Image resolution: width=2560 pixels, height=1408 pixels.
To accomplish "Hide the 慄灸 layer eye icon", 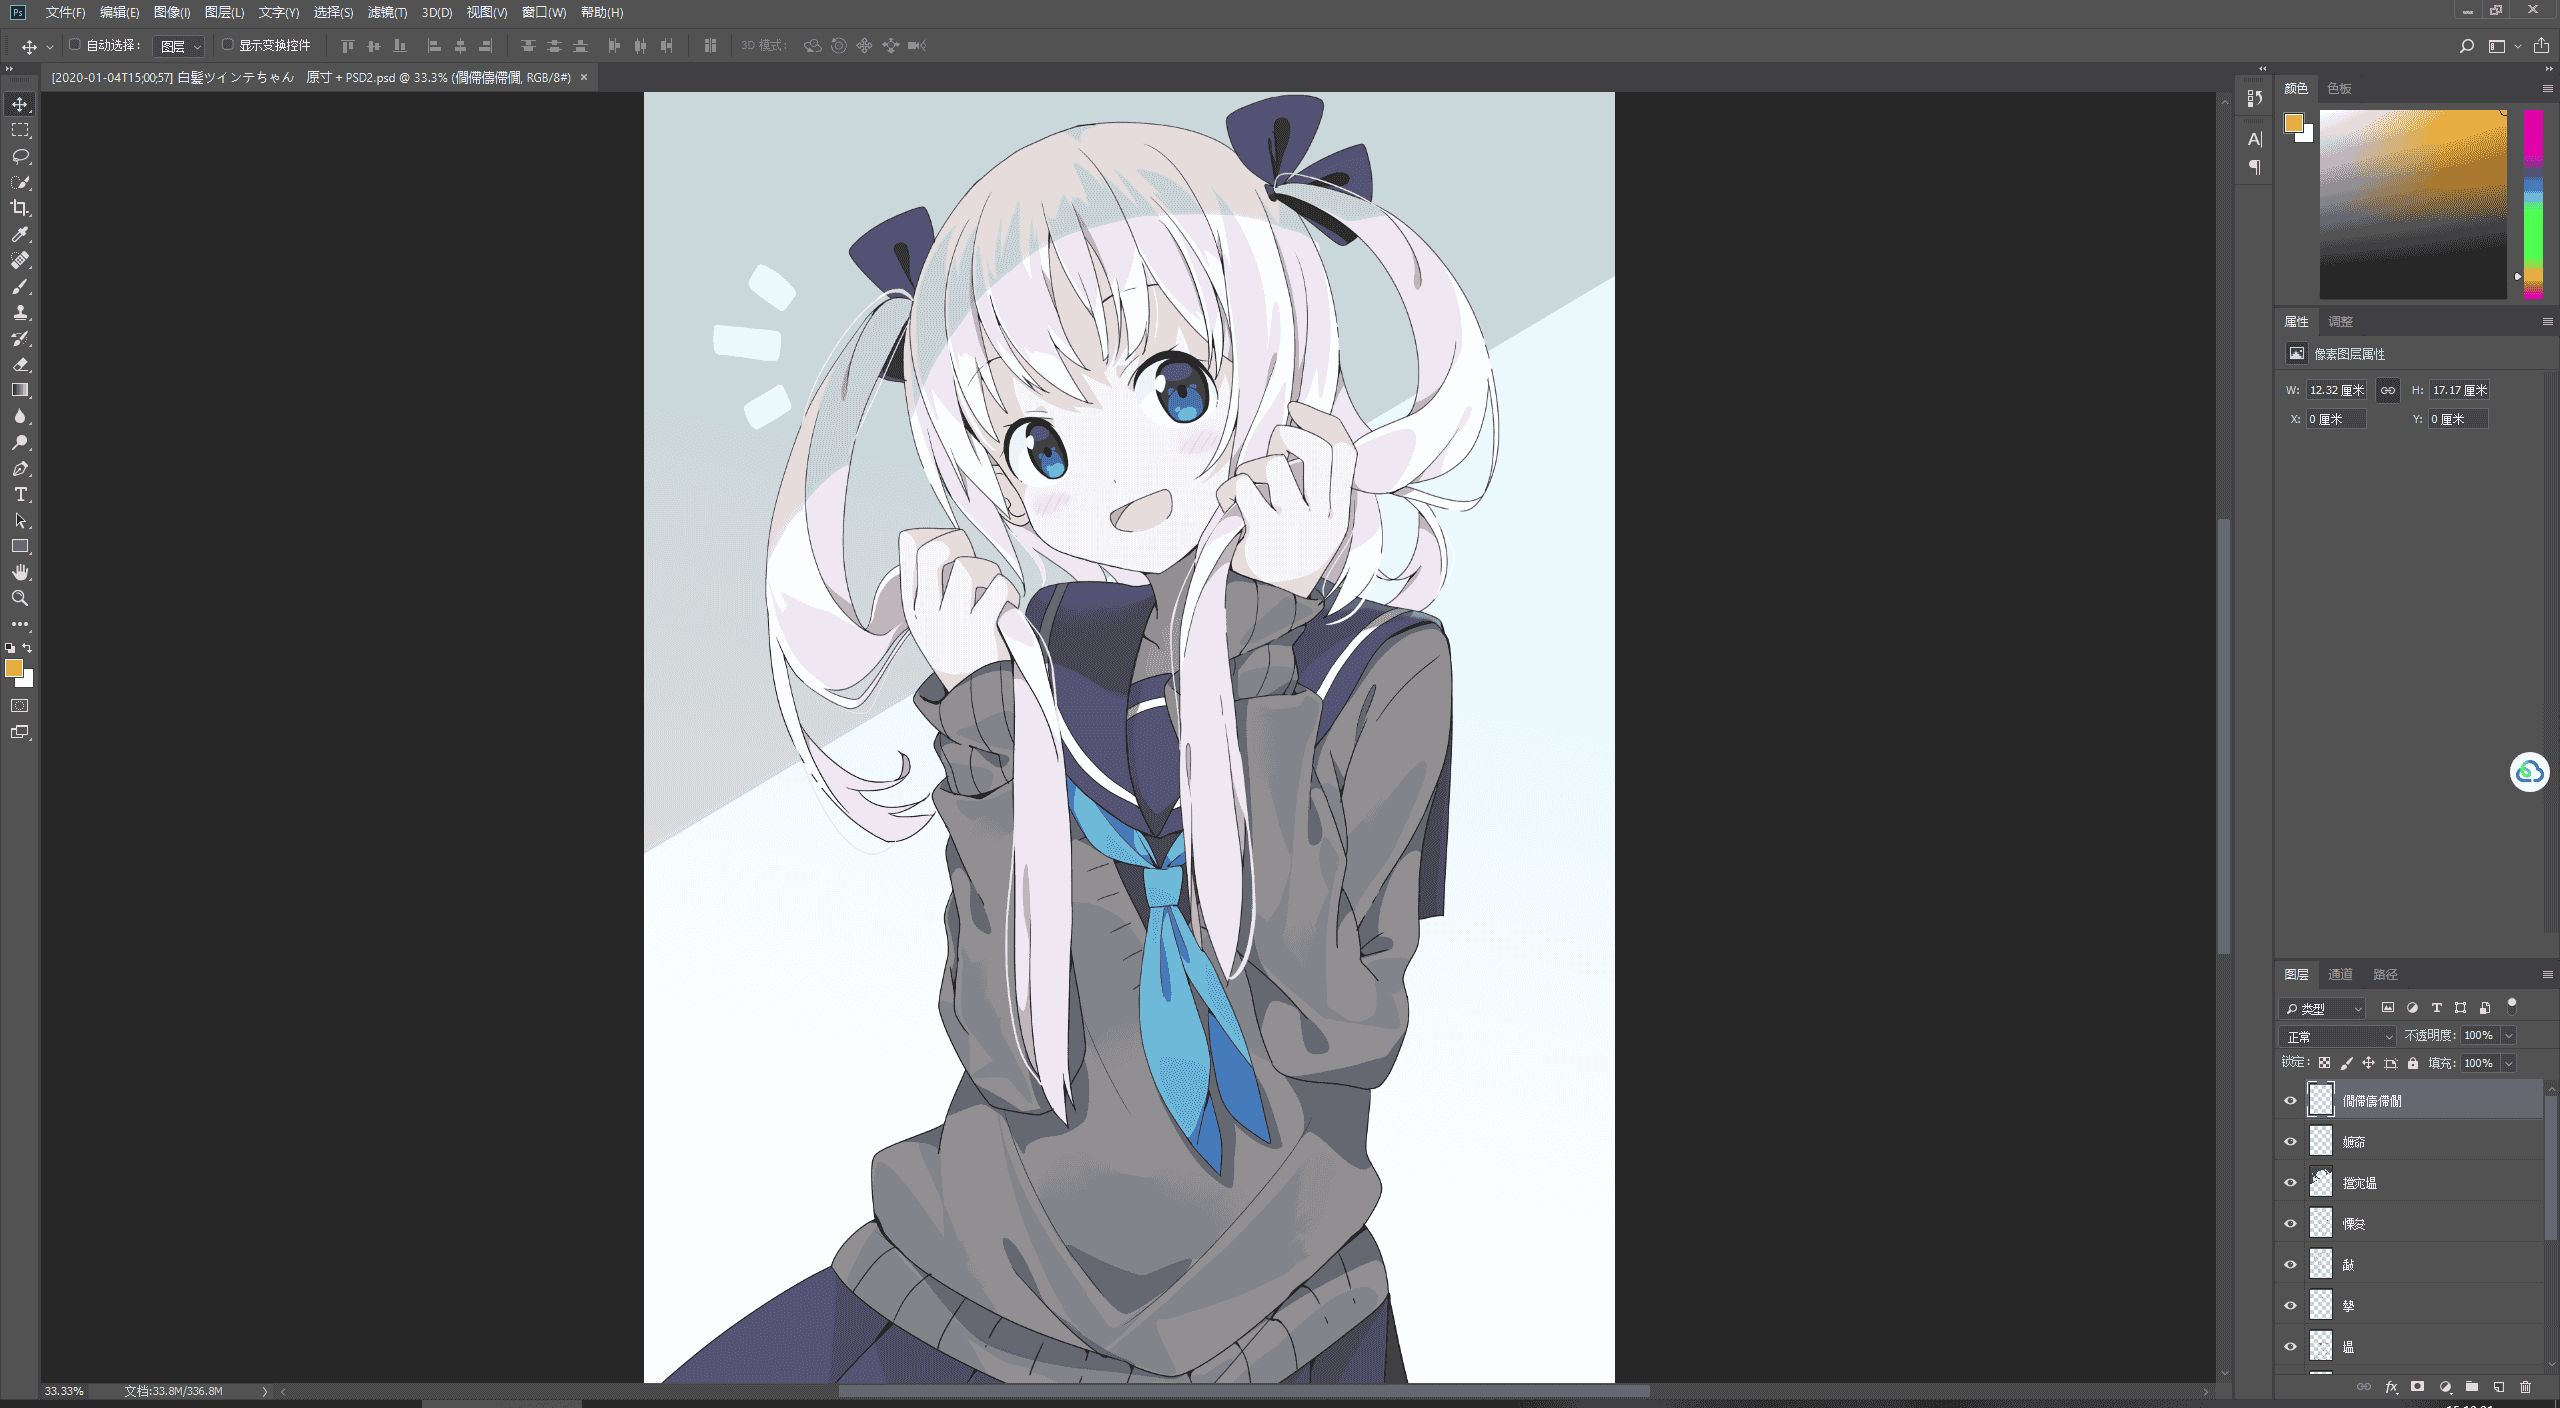I will (2290, 1223).
